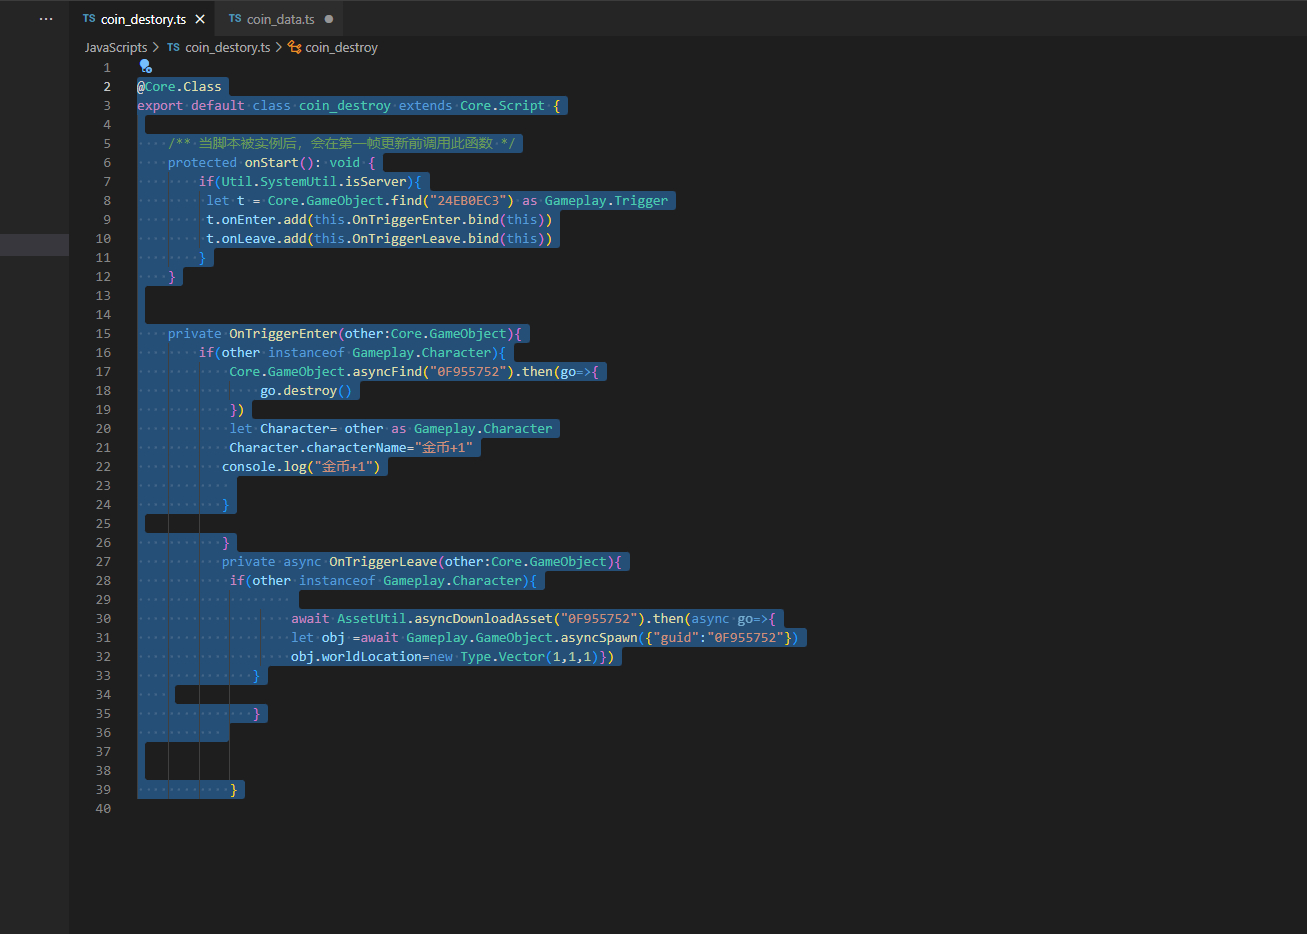Click on '@Core.Class' decorator text

[x=179, y=86]
